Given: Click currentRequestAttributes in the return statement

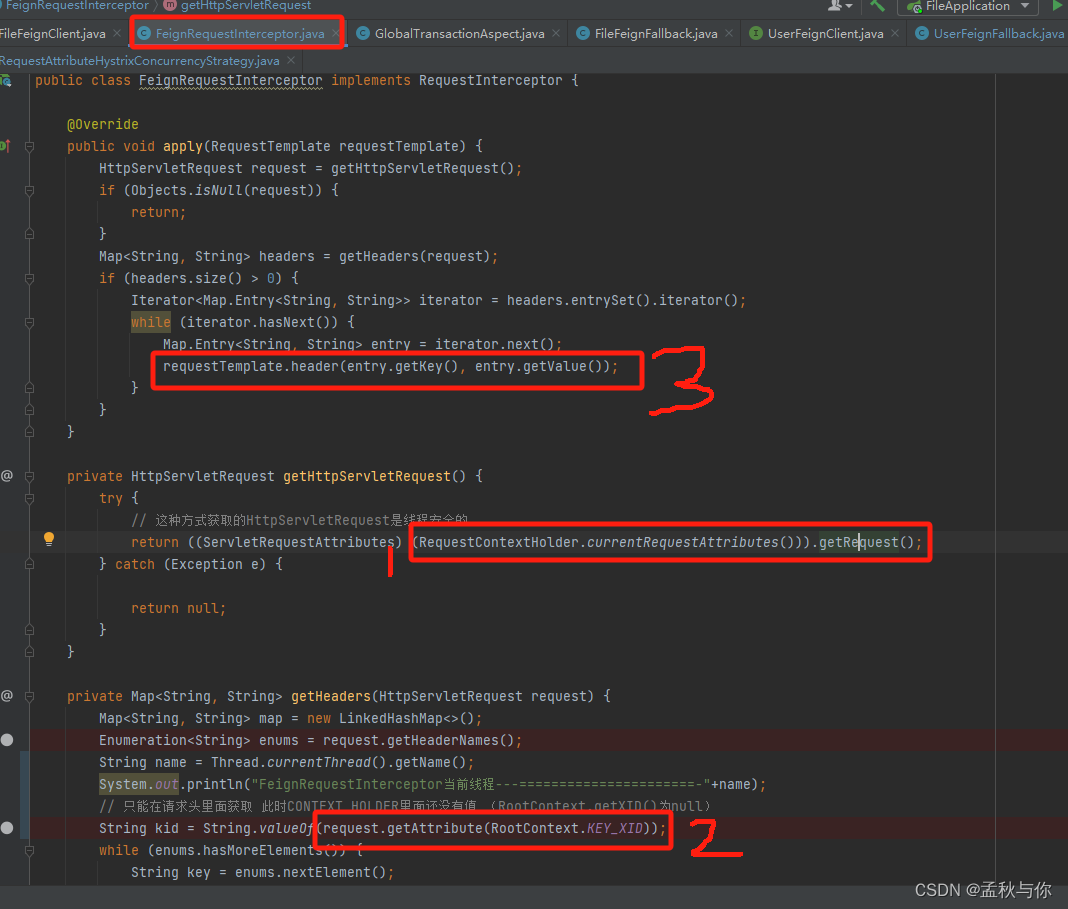Looking at the screenshot, I should 682,542.
